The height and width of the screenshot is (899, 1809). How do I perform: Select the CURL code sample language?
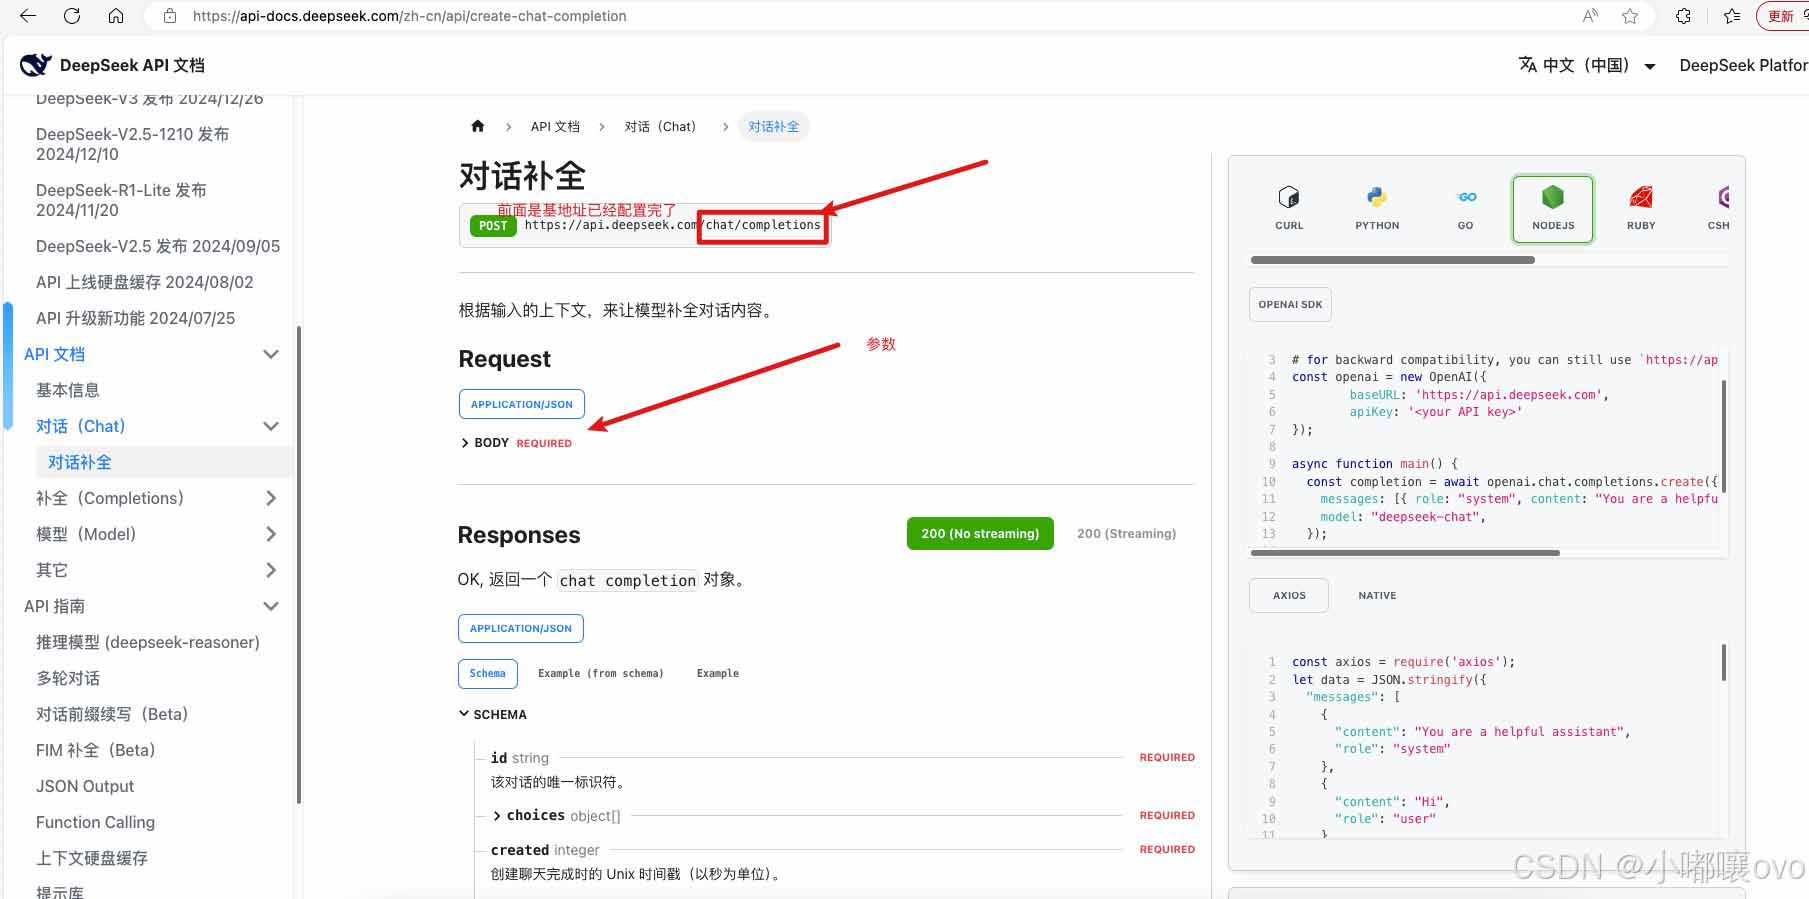(x=1289, y=208)
